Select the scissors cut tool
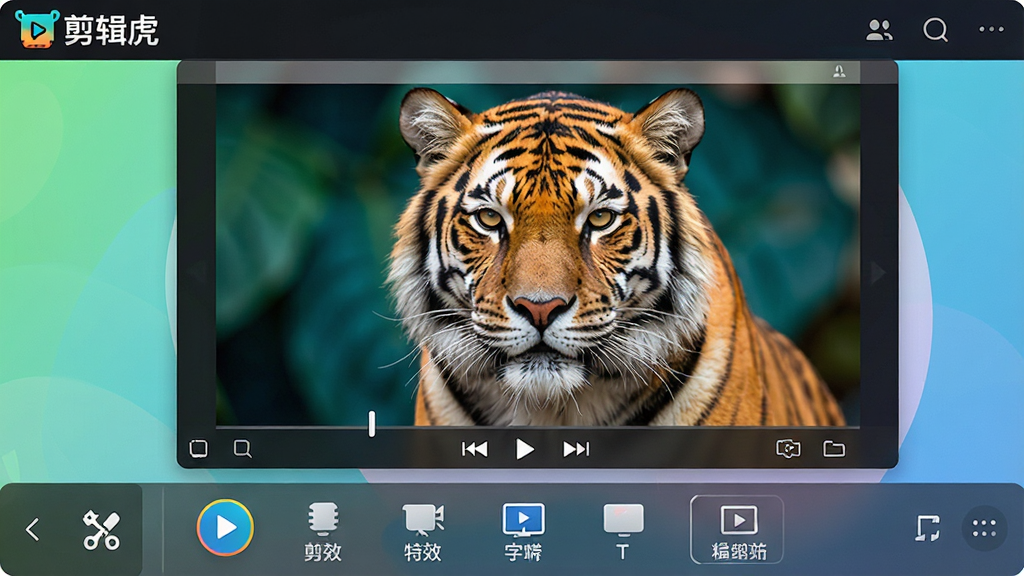 (101, 530)
